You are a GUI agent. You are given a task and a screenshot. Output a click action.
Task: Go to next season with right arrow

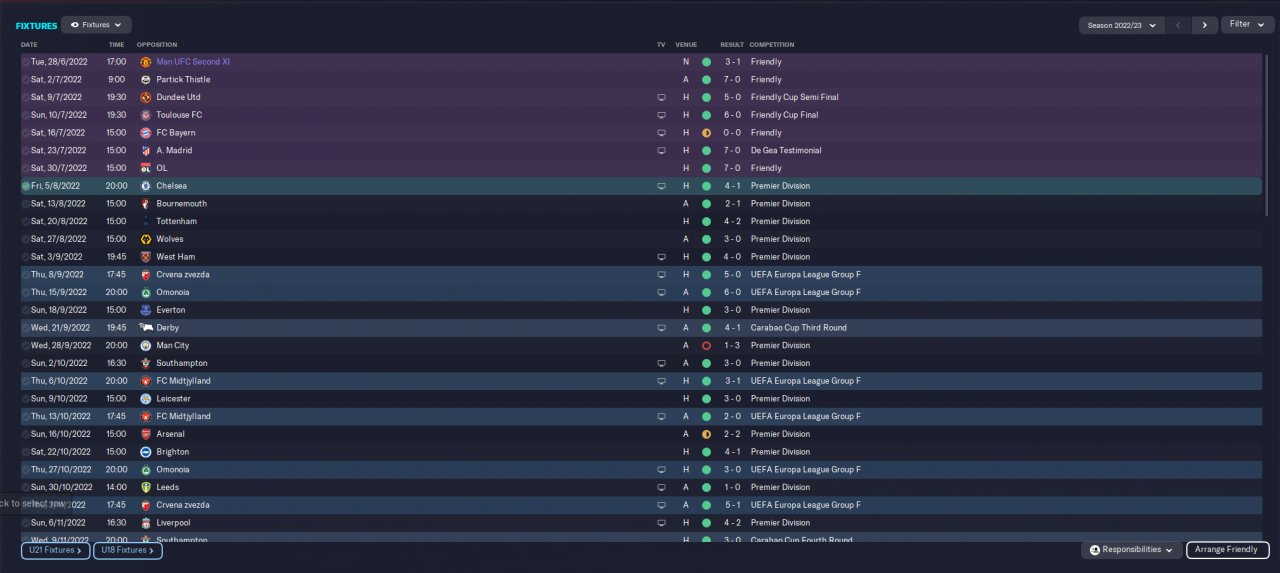1204,25
